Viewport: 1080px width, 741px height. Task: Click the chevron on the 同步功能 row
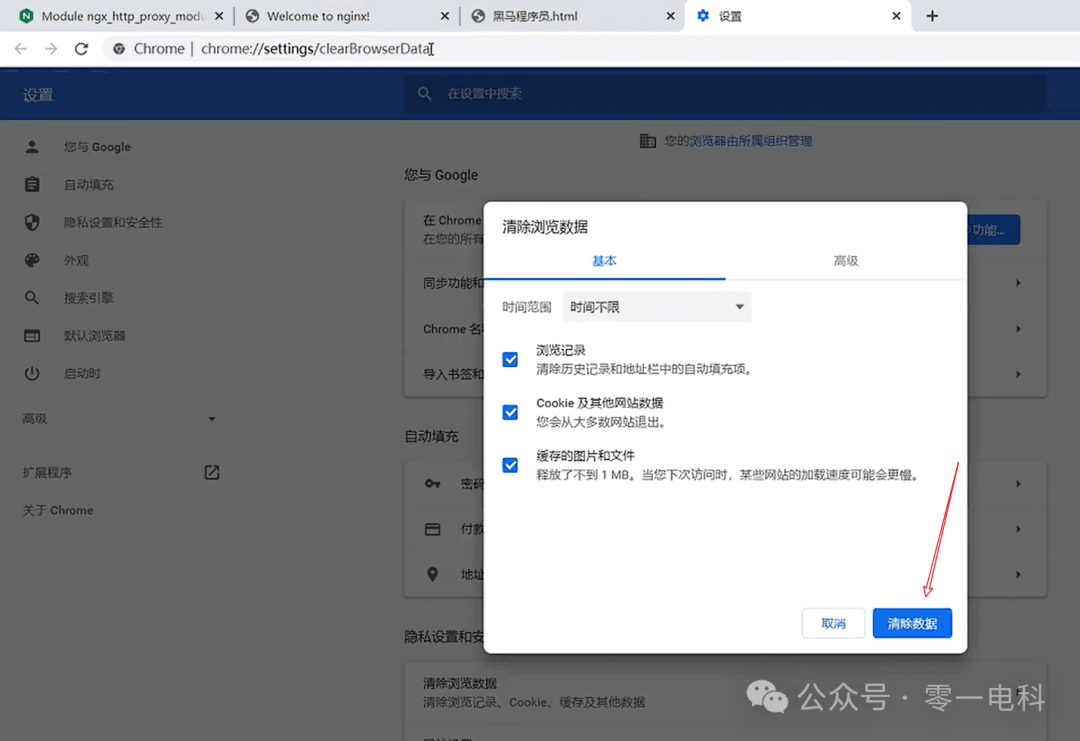[x=1018, y=283]
